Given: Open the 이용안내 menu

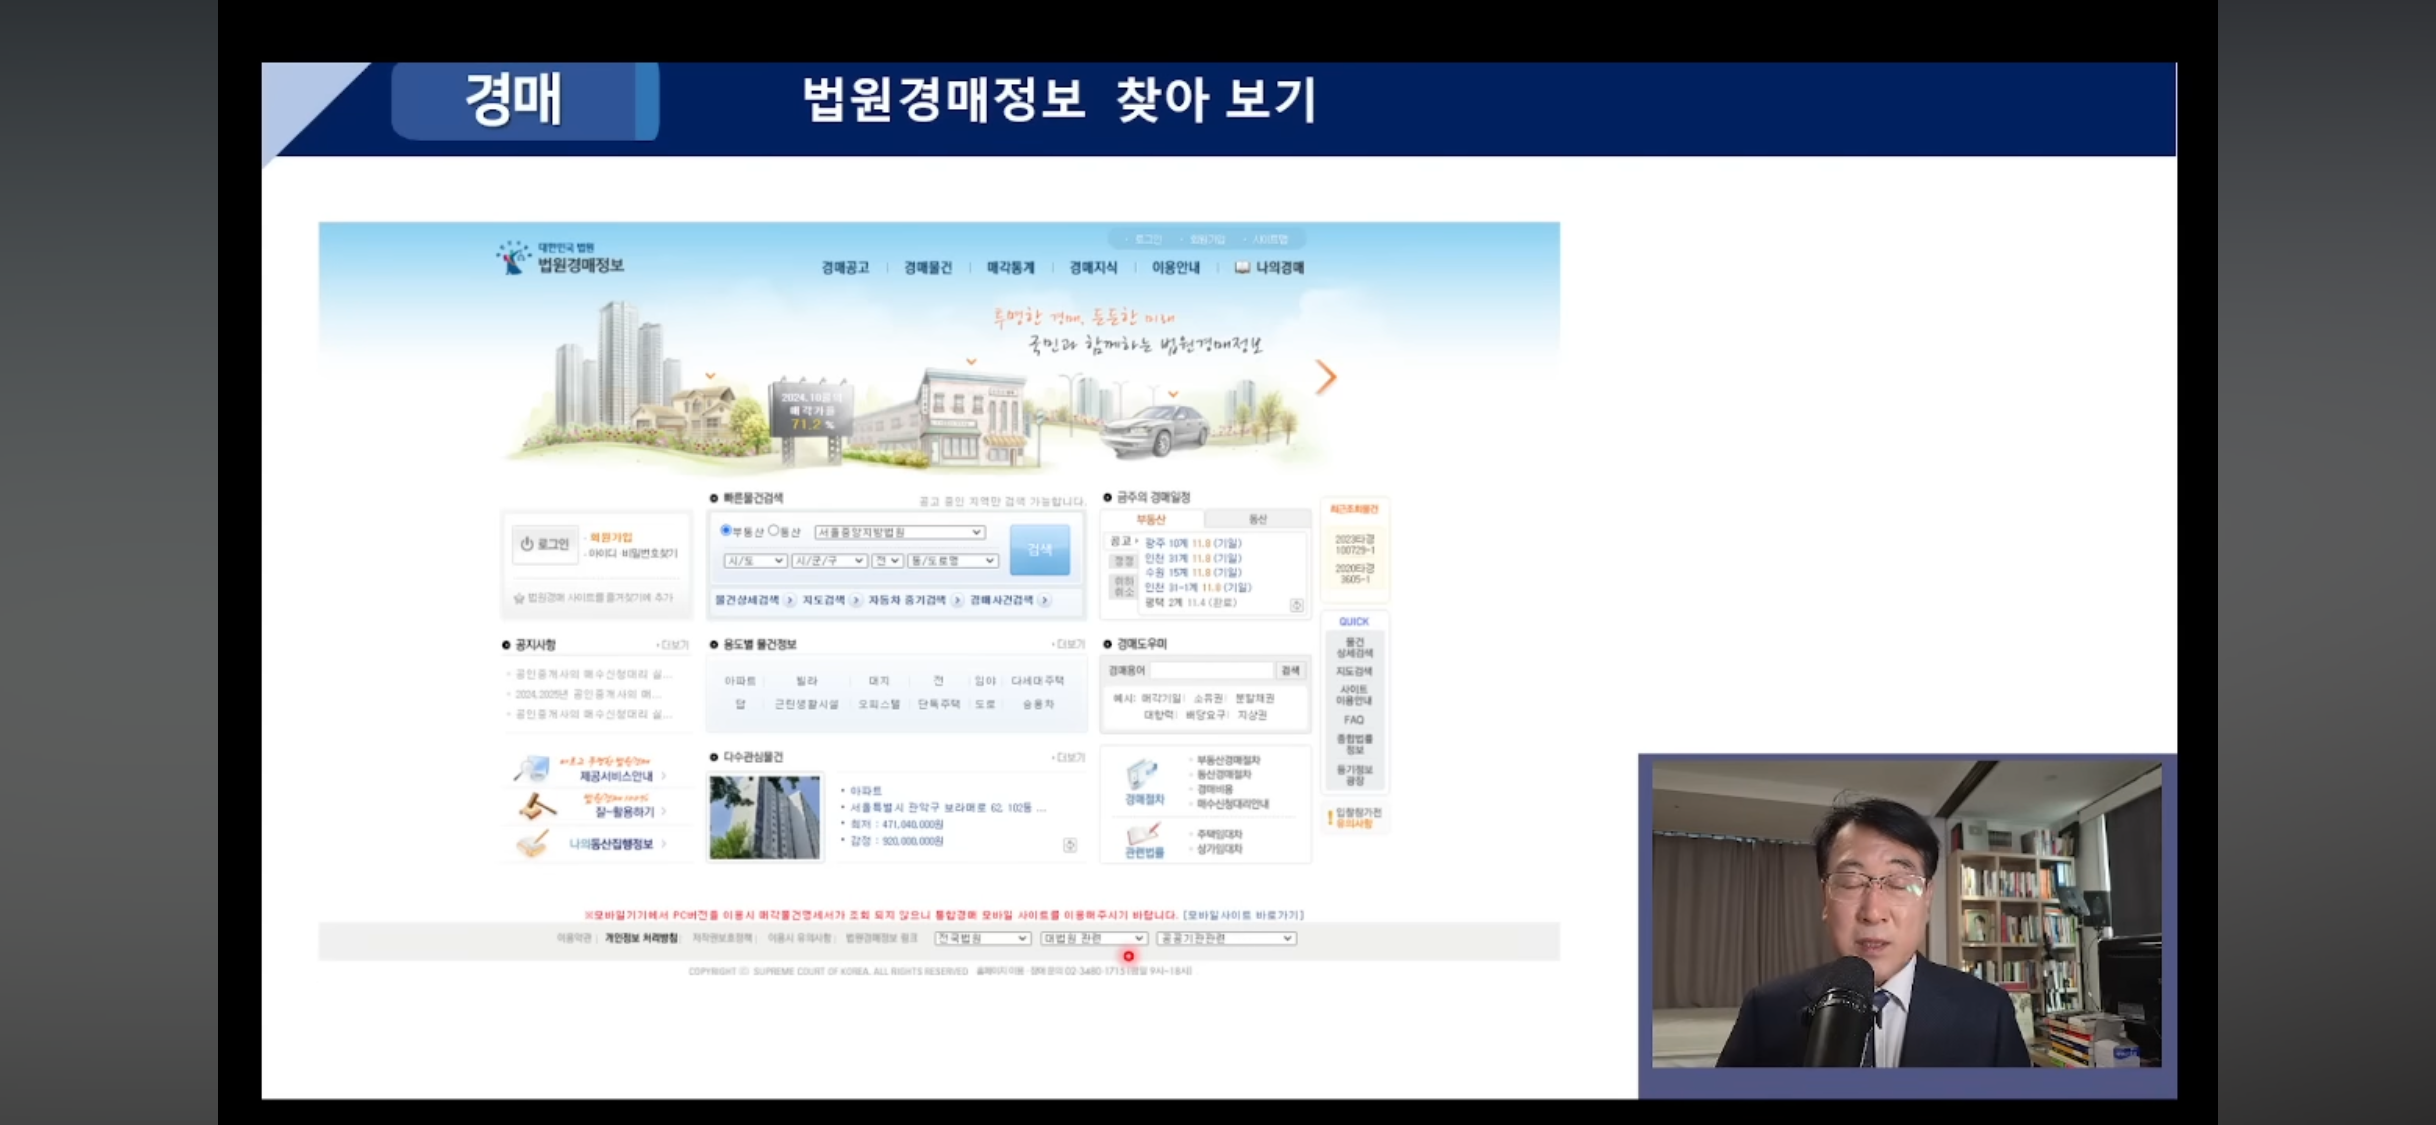Looking at the screenshot, I should click(1176, 268).
